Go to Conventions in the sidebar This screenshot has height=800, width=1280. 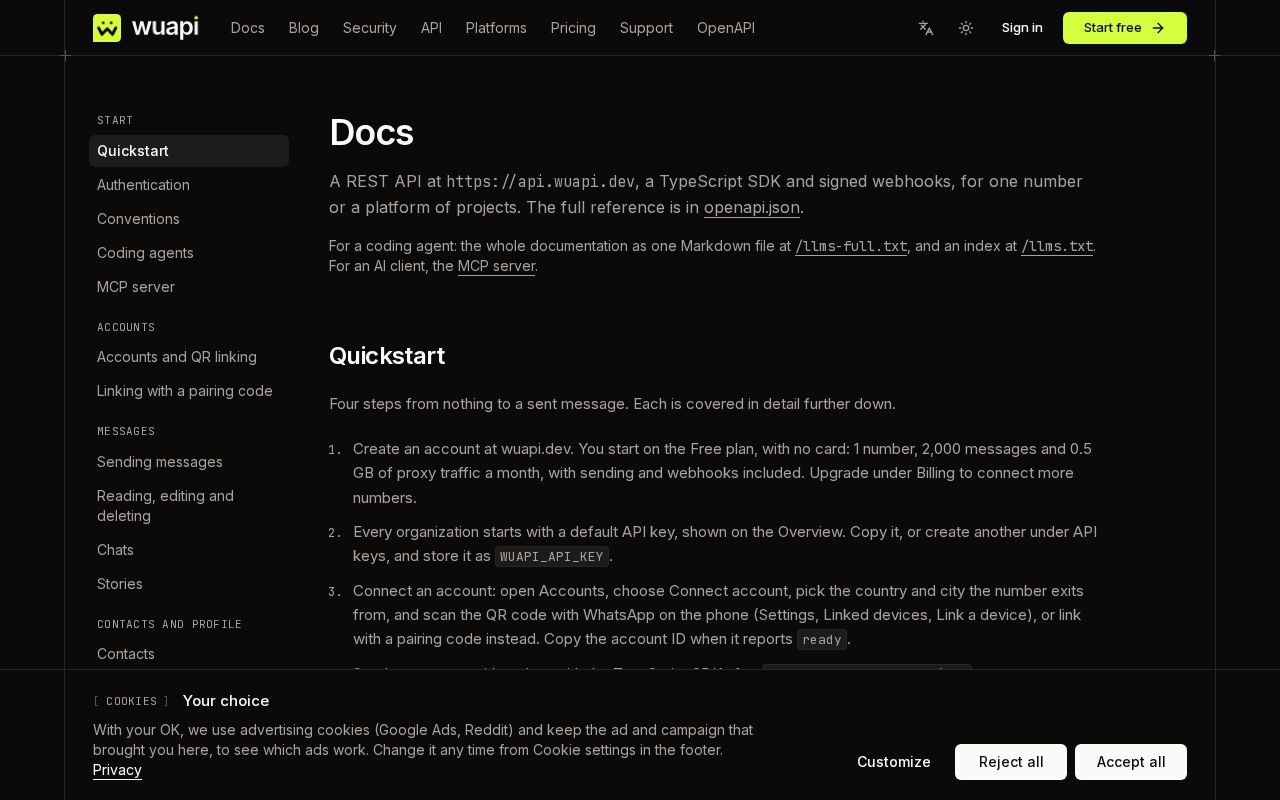(x=189, y=219)
